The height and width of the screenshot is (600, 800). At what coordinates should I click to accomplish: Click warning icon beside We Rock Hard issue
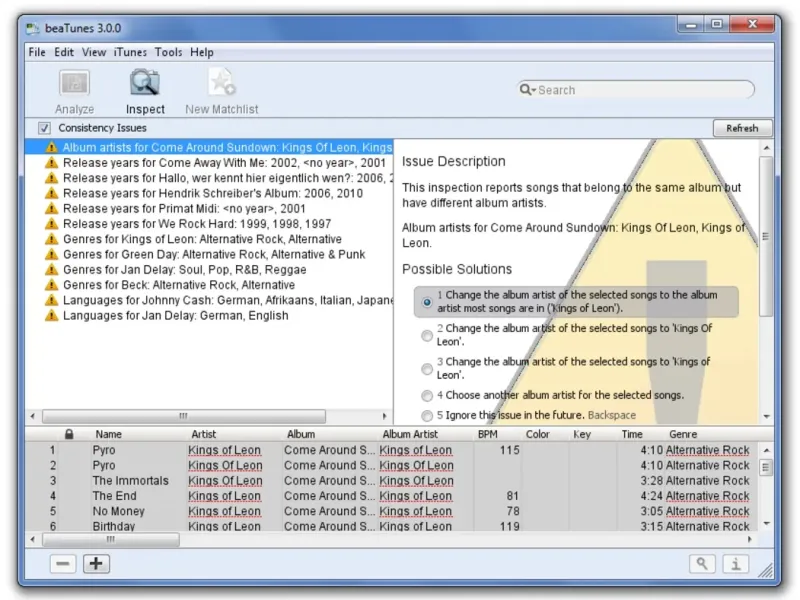(52, 223)
